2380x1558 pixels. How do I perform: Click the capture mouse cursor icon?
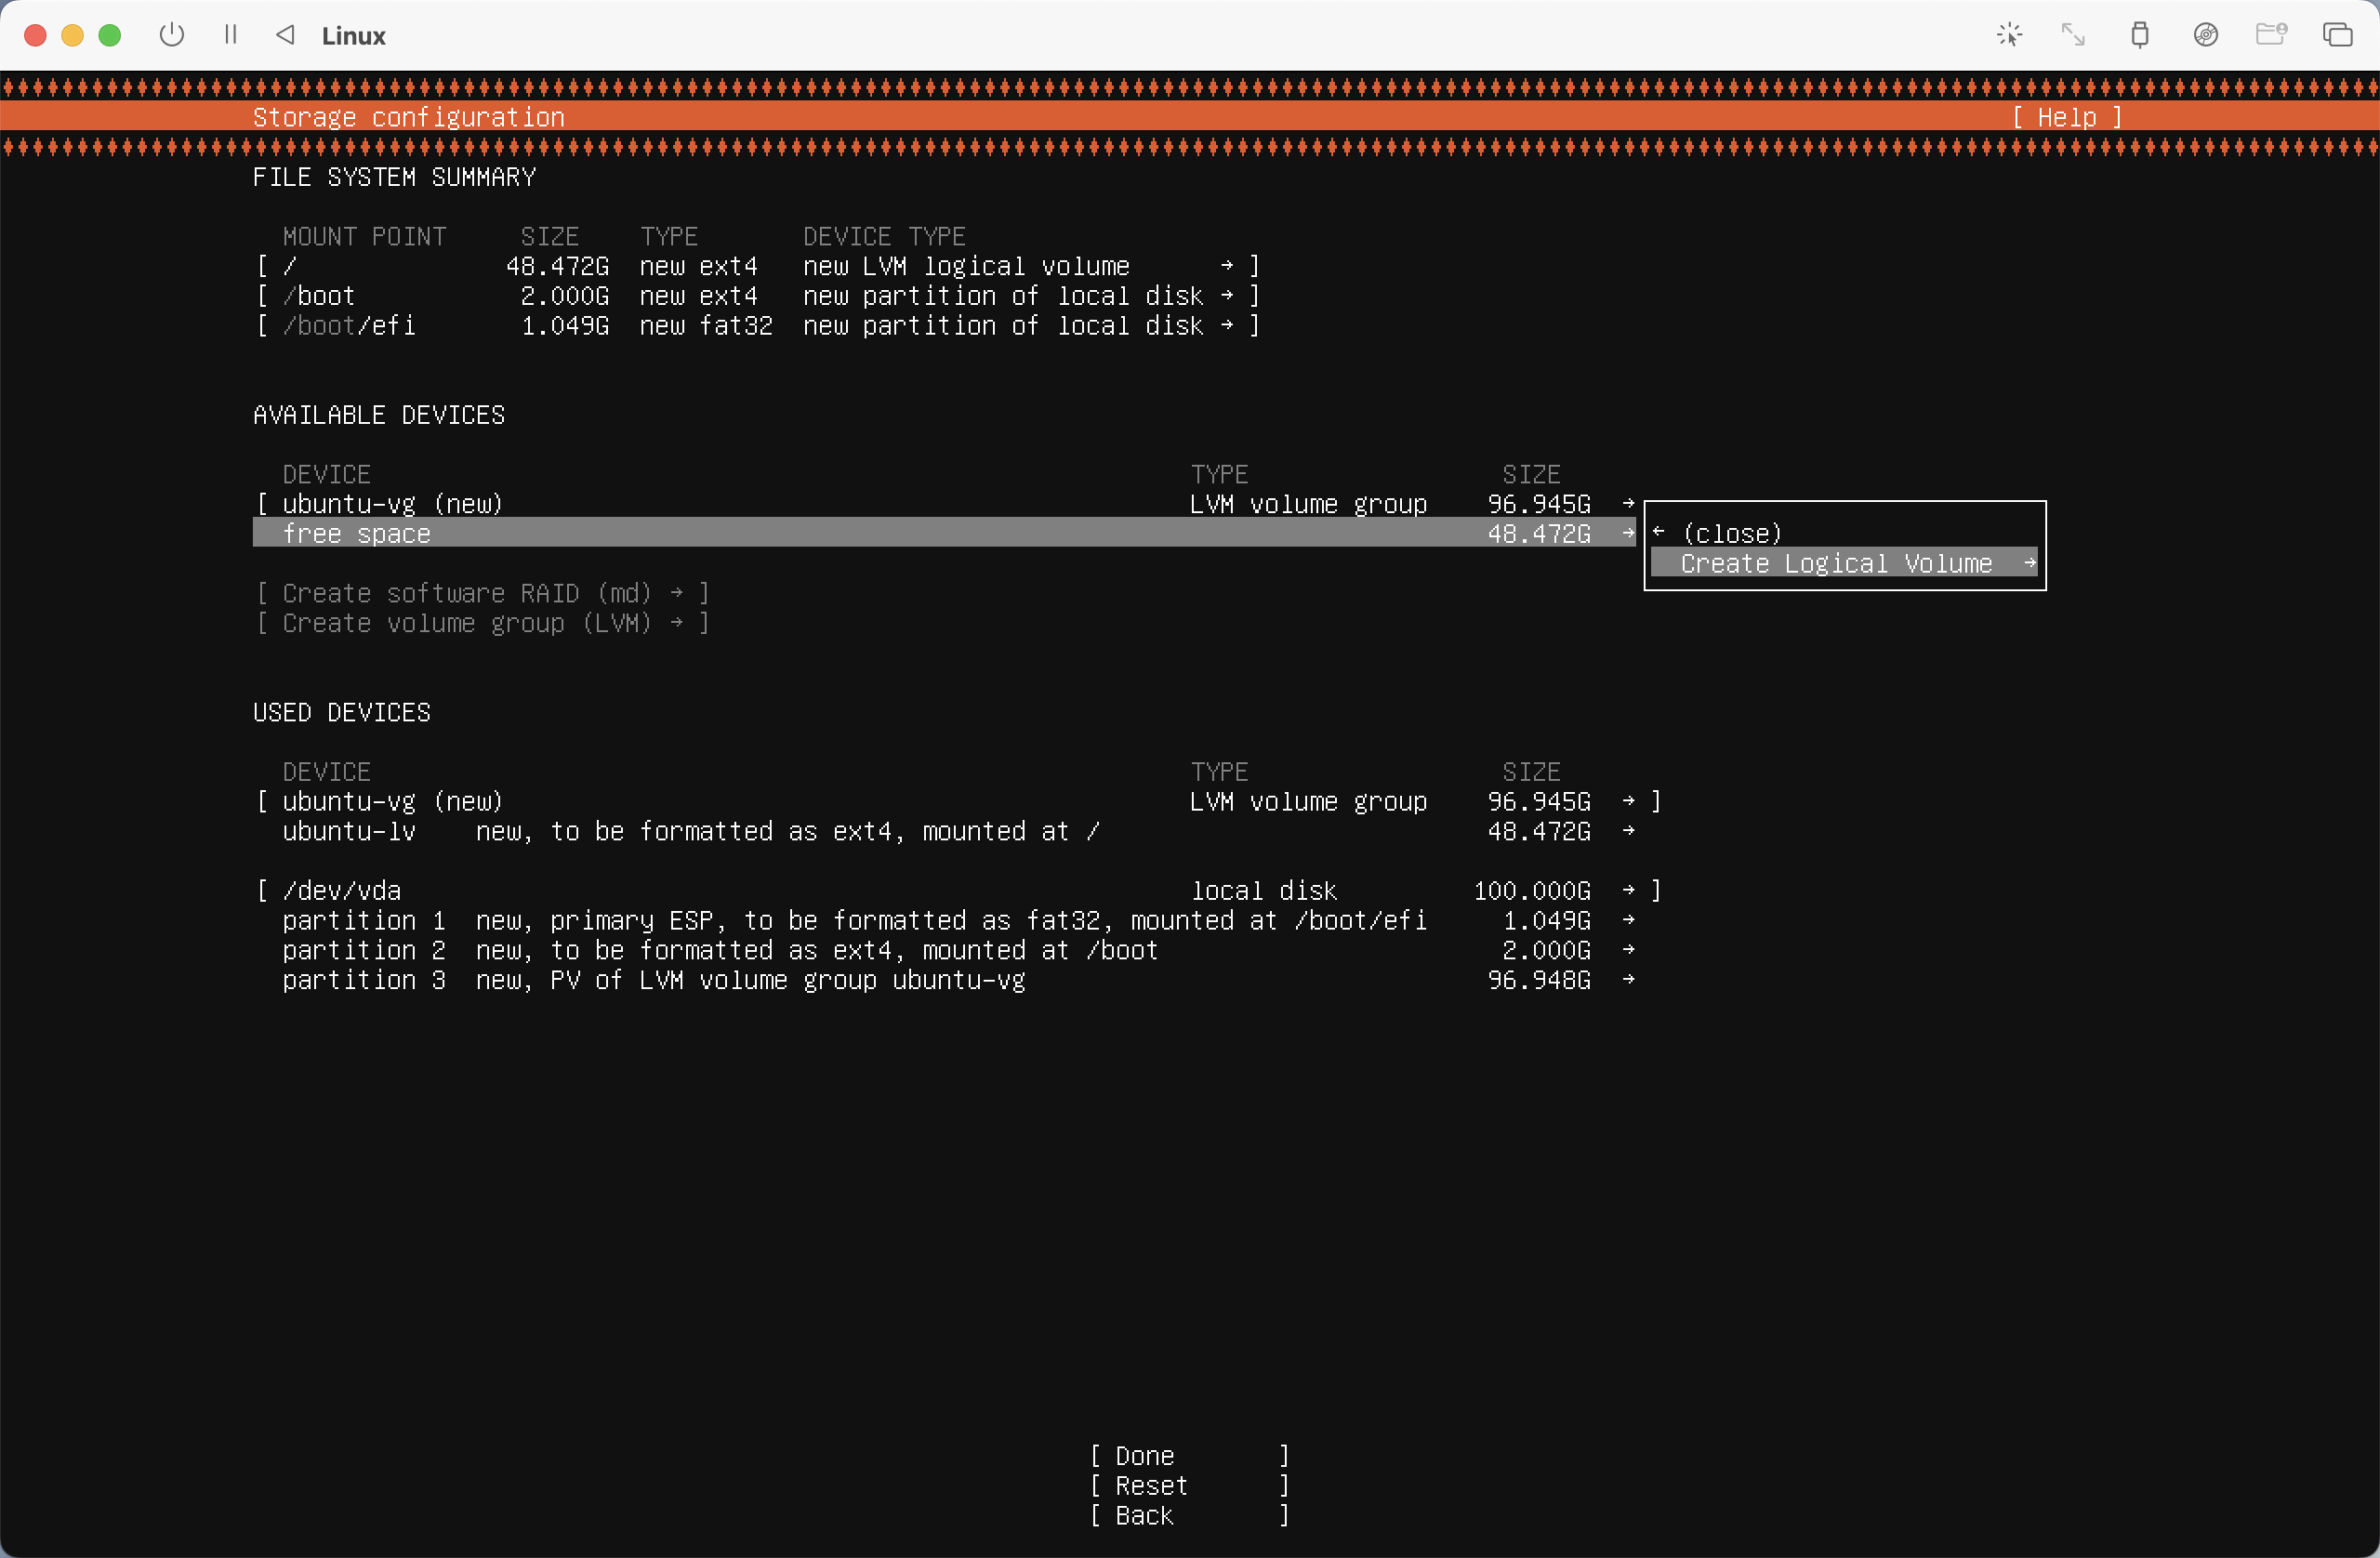coord(2009,35)
